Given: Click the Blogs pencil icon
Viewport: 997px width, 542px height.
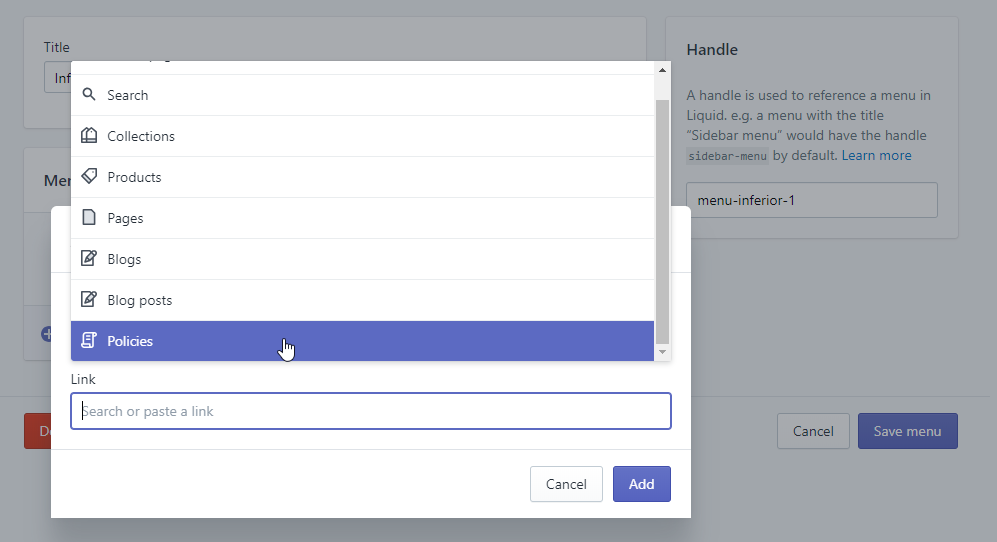Looking at the screenshot, I should pos(89,259).
